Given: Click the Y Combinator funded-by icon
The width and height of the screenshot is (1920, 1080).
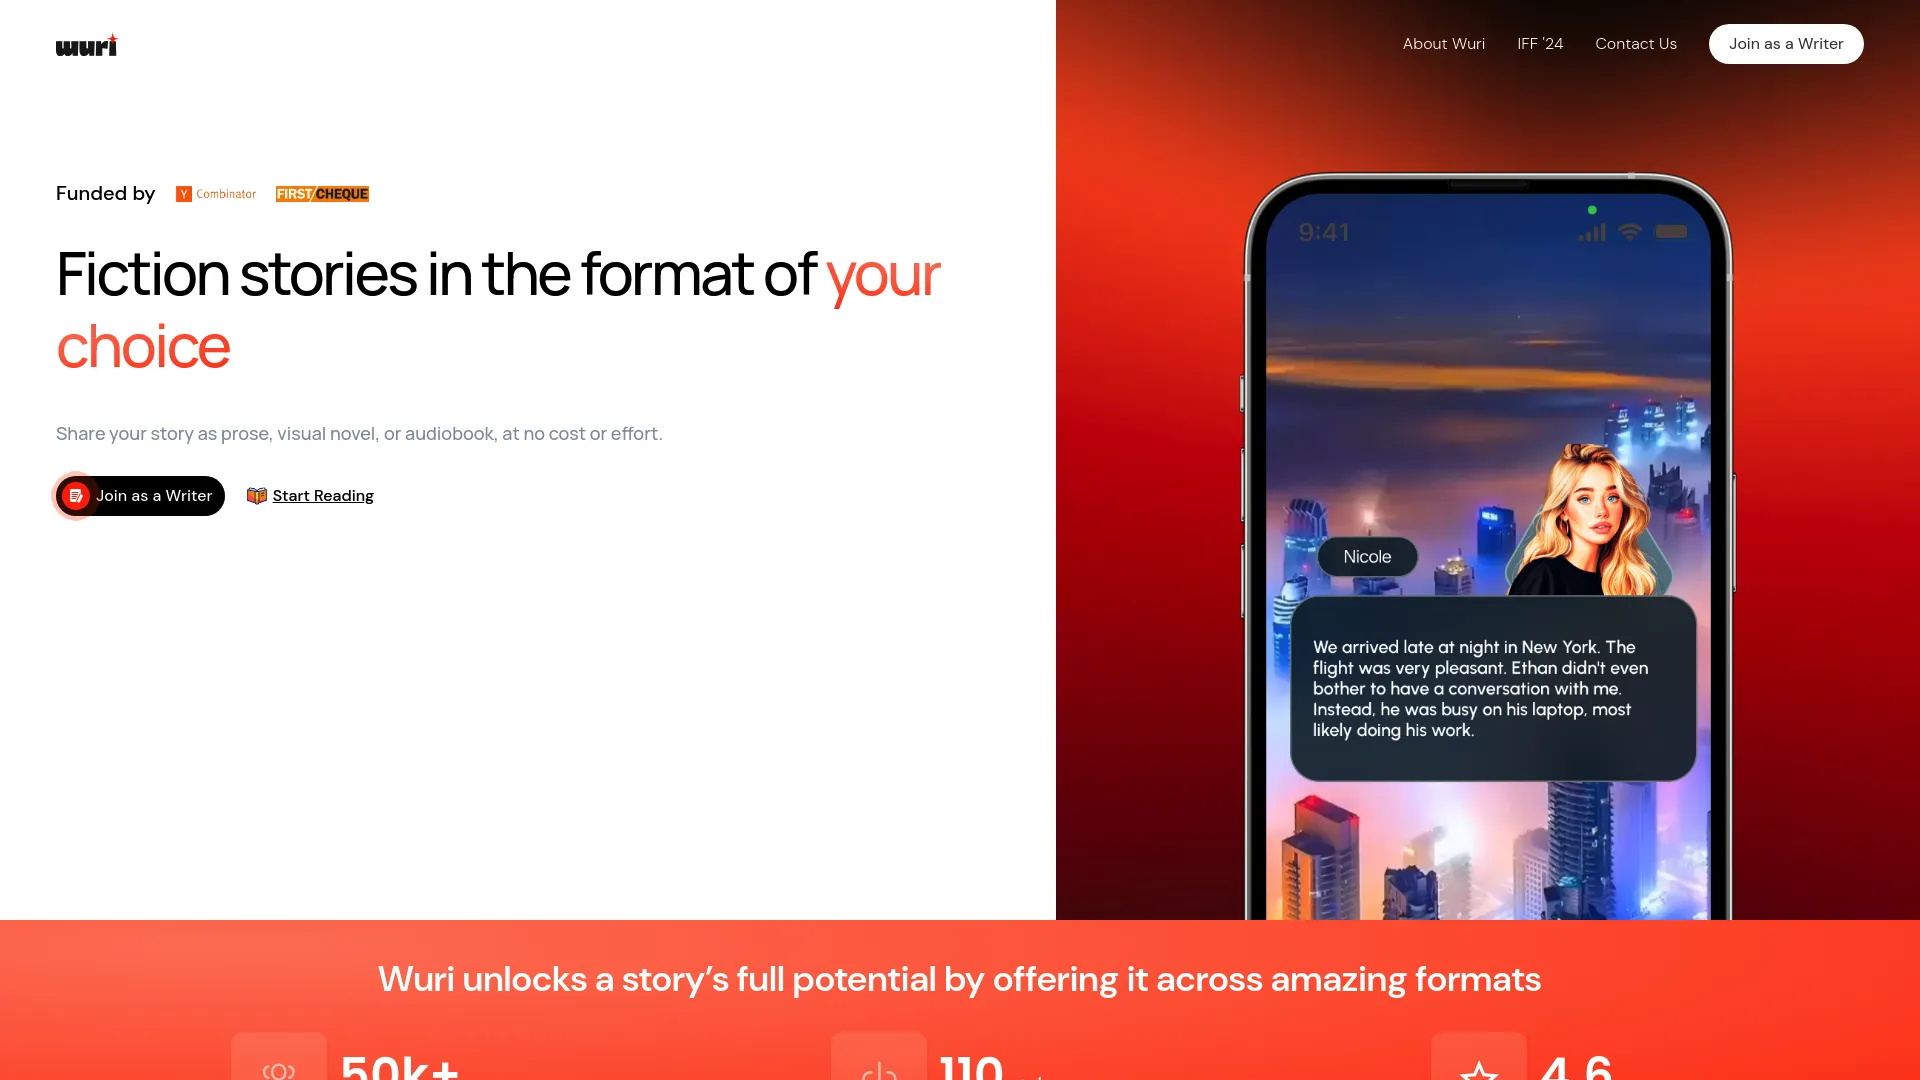Looking at the screenshot, I should [x=216, y=194].
